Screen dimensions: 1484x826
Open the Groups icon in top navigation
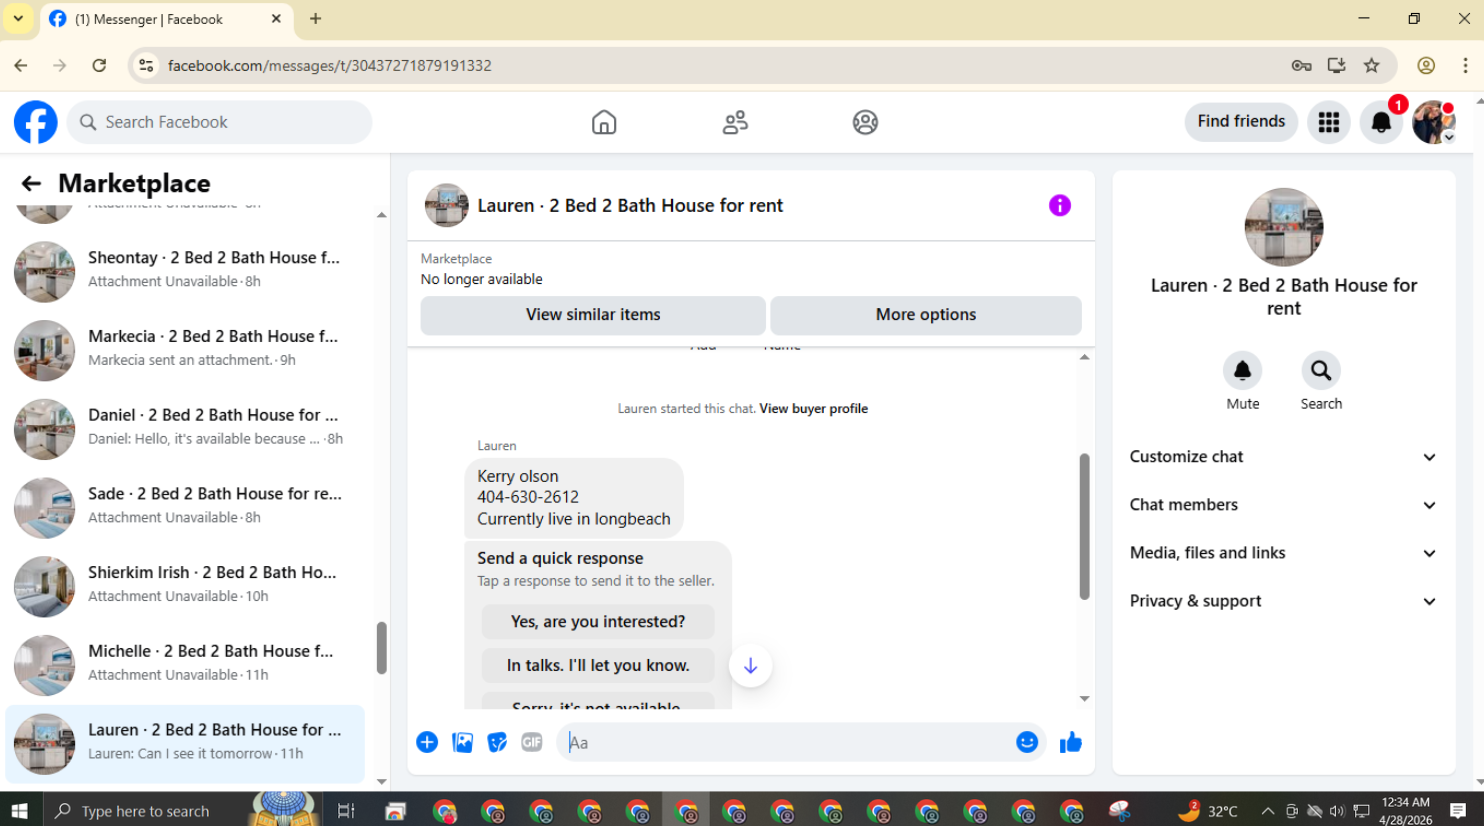(x=865, y=122)
